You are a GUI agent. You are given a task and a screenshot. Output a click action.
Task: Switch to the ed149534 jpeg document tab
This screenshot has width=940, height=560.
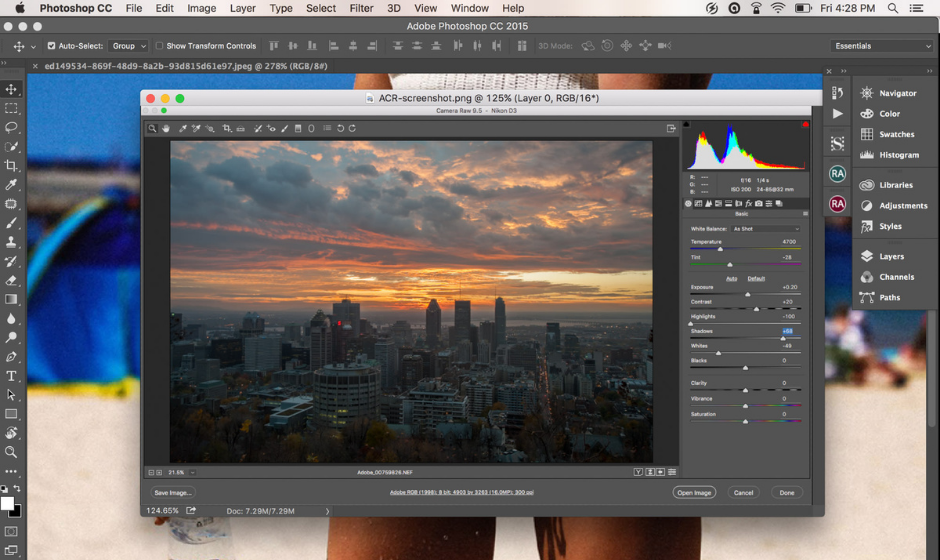click(x=186, y=66)
